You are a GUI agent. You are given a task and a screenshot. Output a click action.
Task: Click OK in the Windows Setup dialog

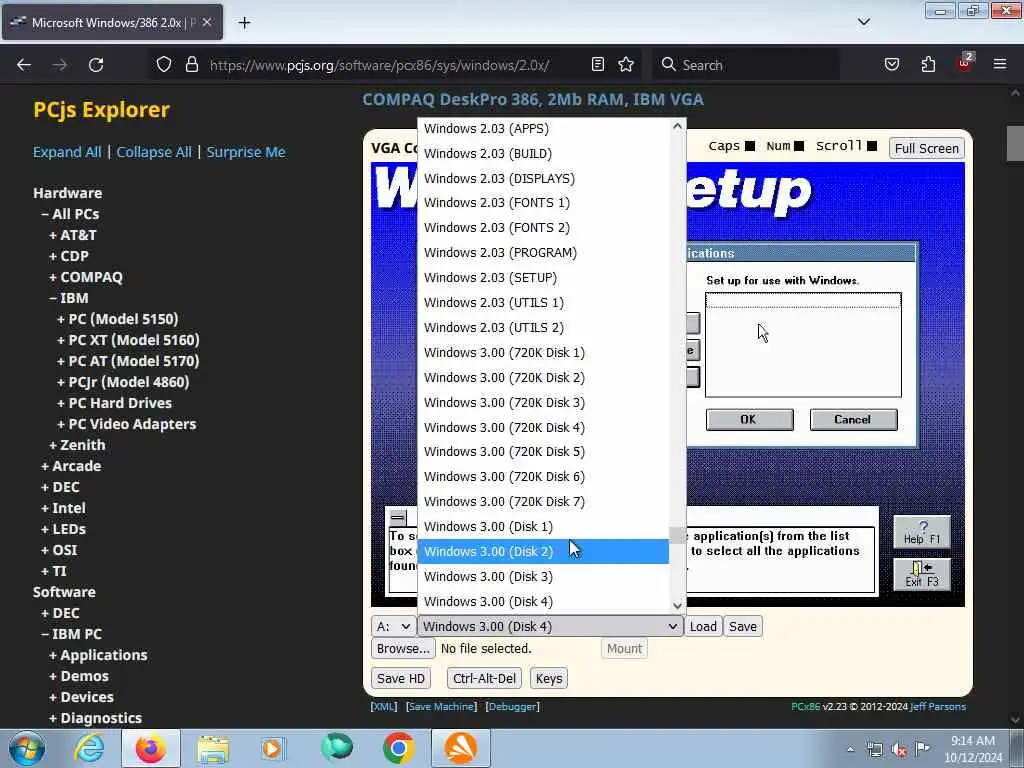coord(749,419)
